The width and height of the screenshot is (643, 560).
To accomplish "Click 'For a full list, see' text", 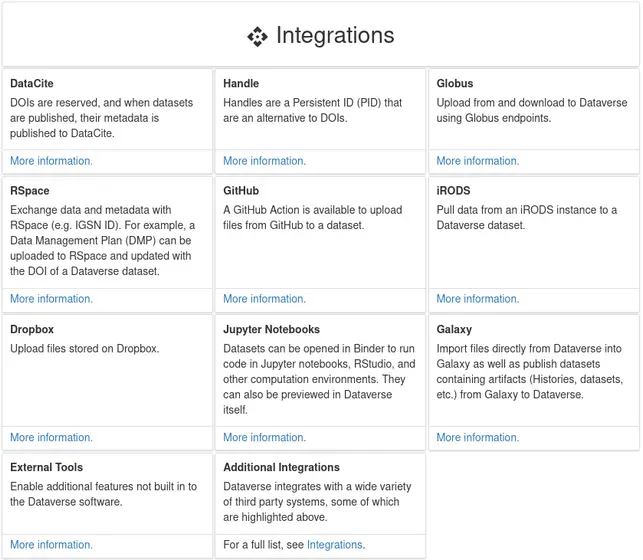I will tap(263, 545).
